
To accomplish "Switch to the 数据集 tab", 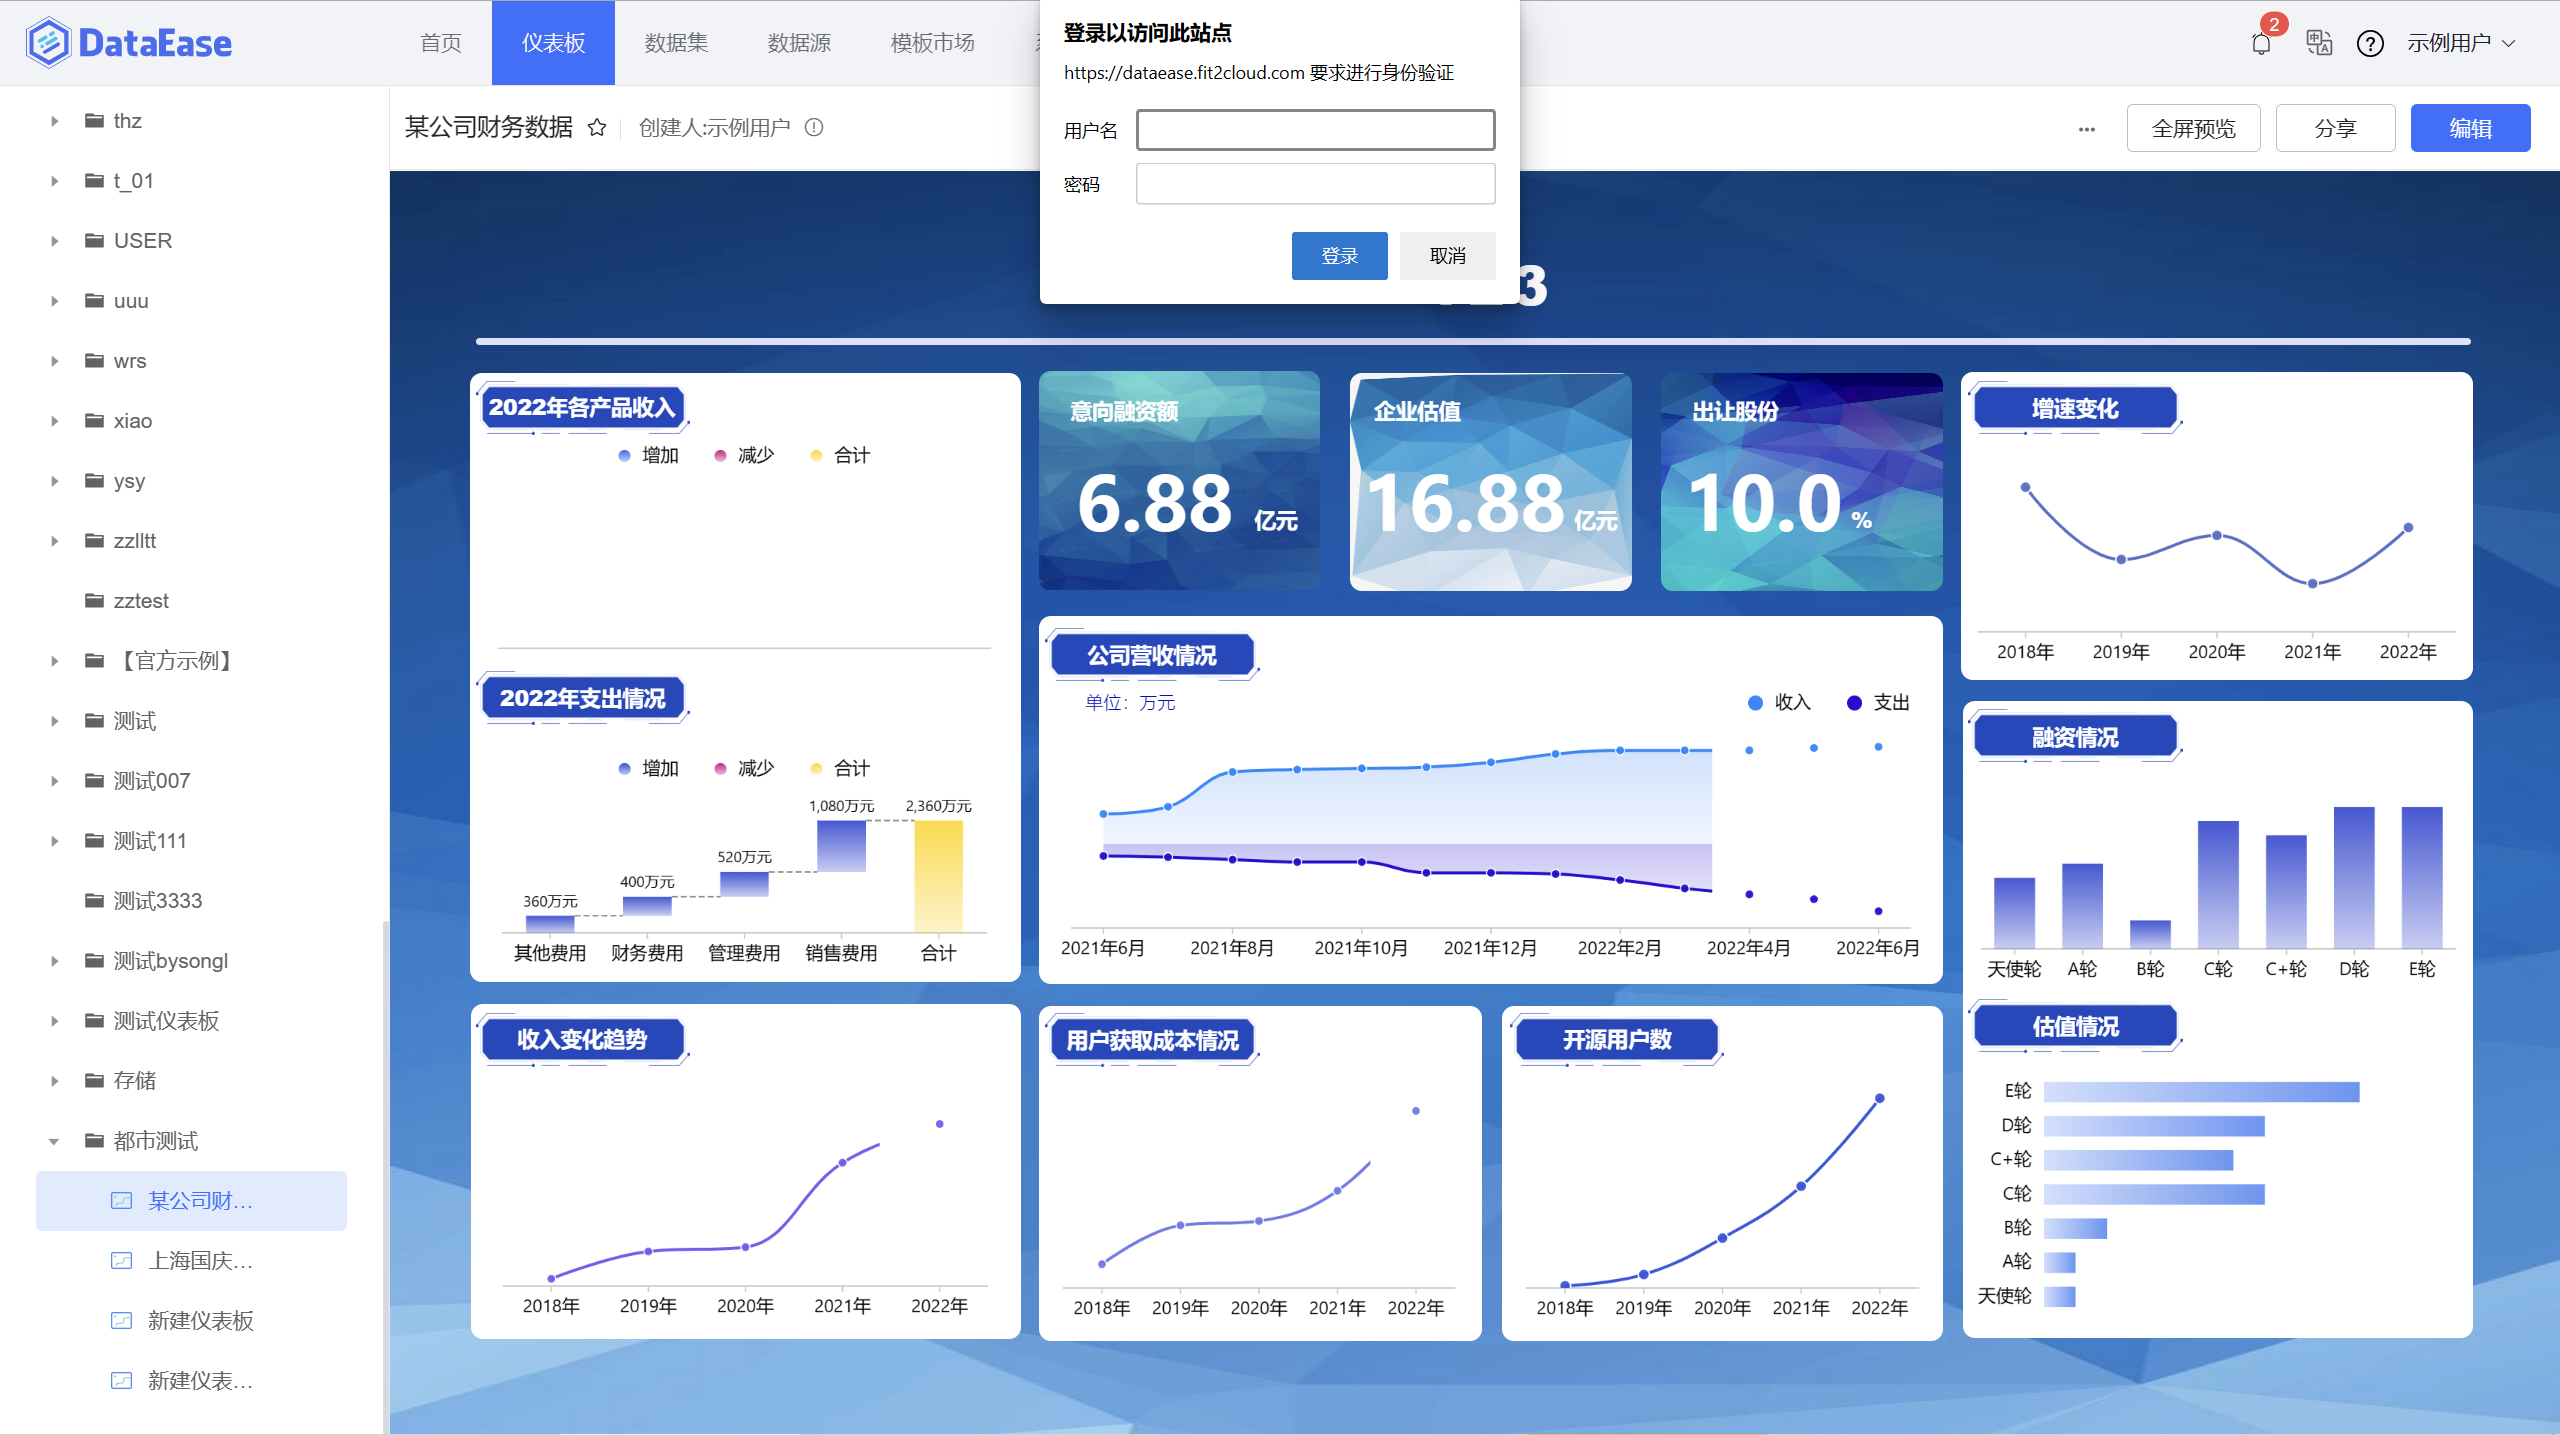I will point(676,43).
